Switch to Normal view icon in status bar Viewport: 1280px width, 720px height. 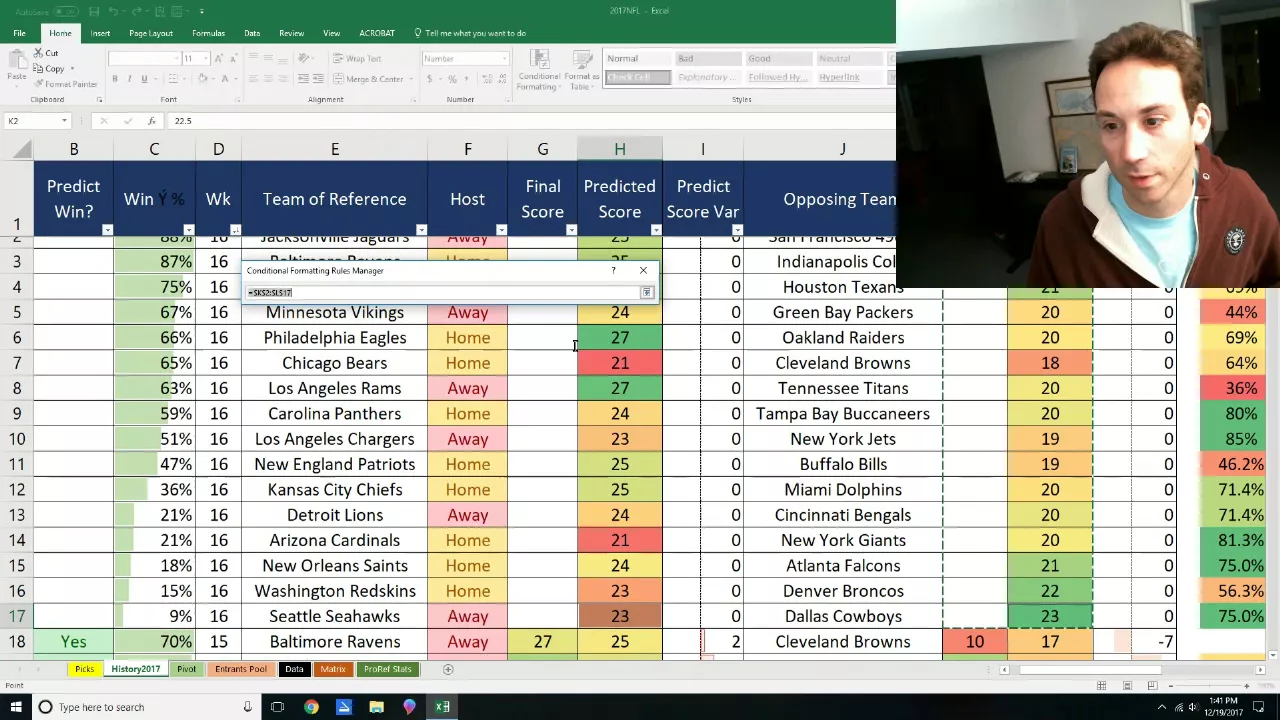tap(1101, 685)
